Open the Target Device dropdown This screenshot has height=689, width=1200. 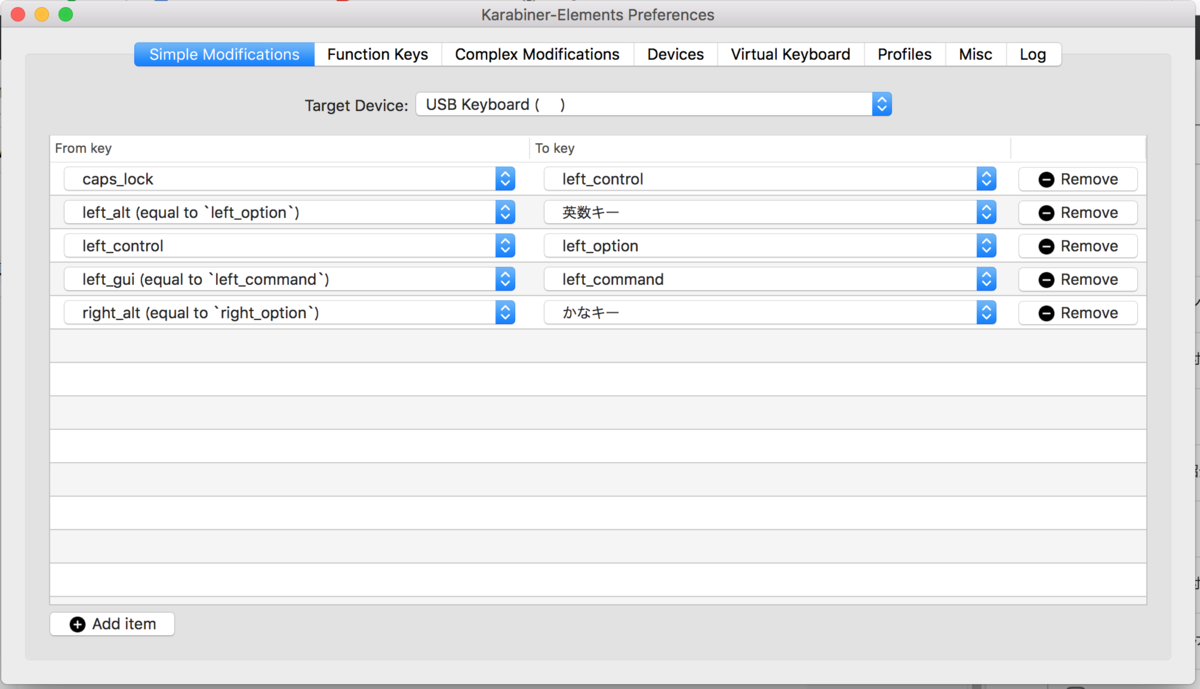[653, 104]
